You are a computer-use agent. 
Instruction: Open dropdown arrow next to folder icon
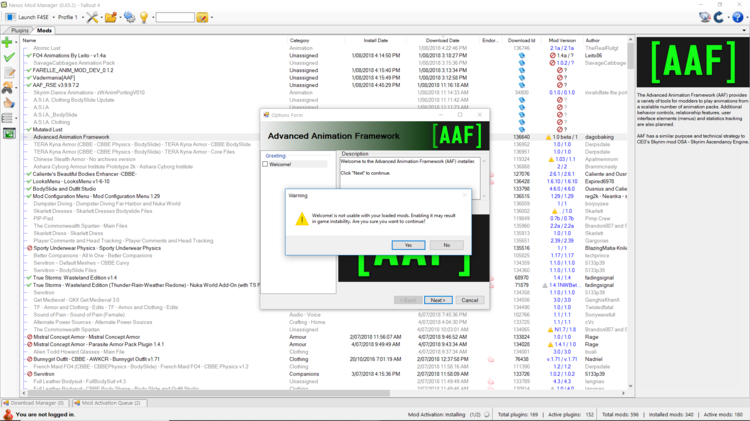coord(120,18)
